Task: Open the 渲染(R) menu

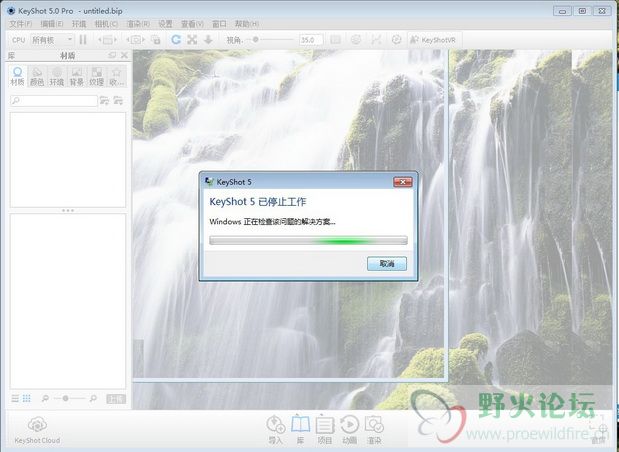Action: coord(138,24)
